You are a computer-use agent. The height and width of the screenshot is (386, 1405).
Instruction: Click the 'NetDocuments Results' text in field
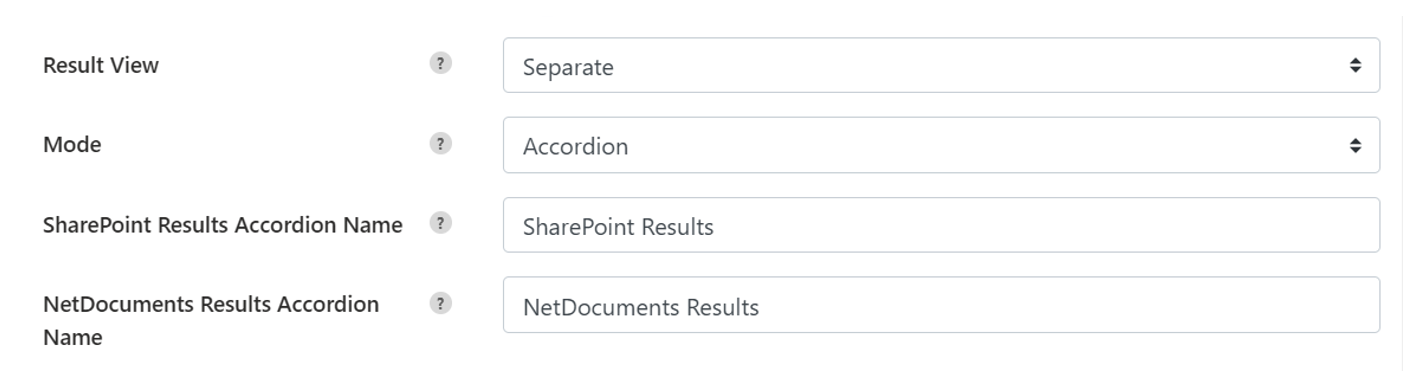pos(641,307)
